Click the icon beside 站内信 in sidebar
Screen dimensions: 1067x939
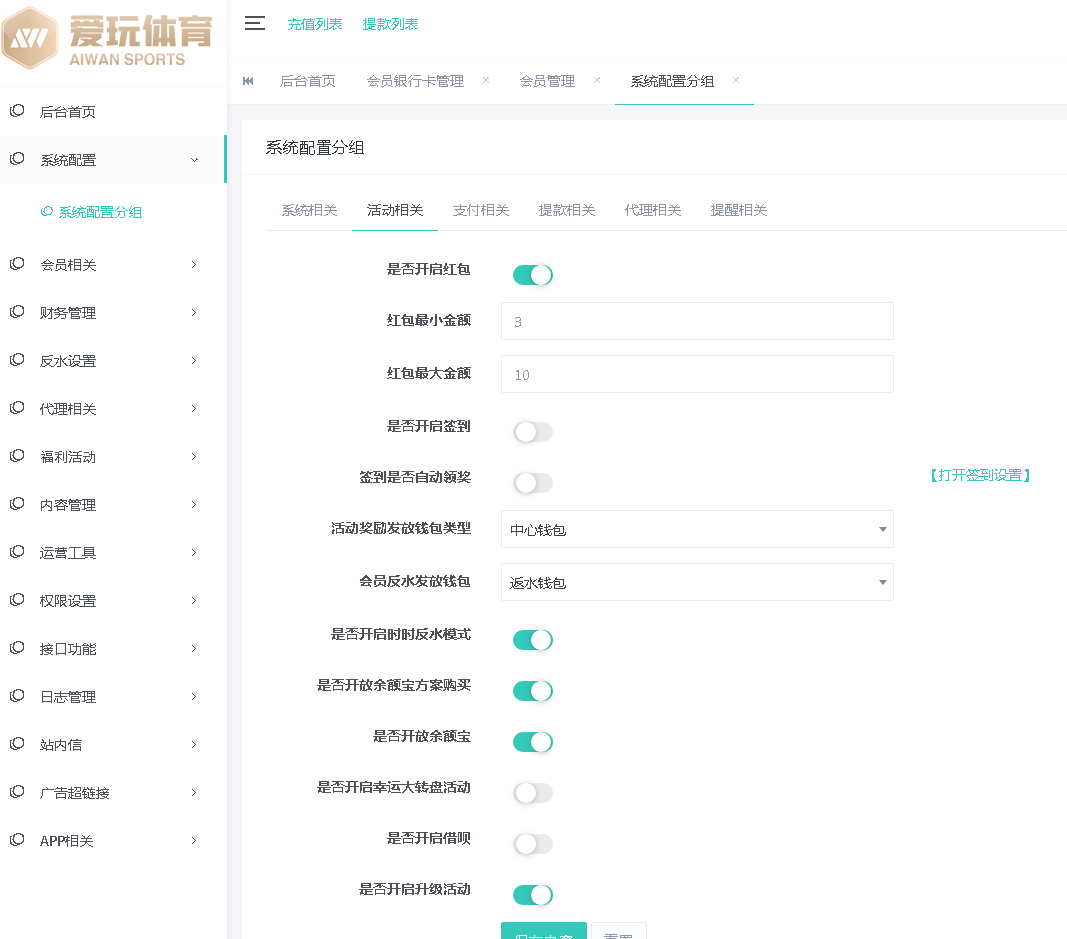coord(17,744)
